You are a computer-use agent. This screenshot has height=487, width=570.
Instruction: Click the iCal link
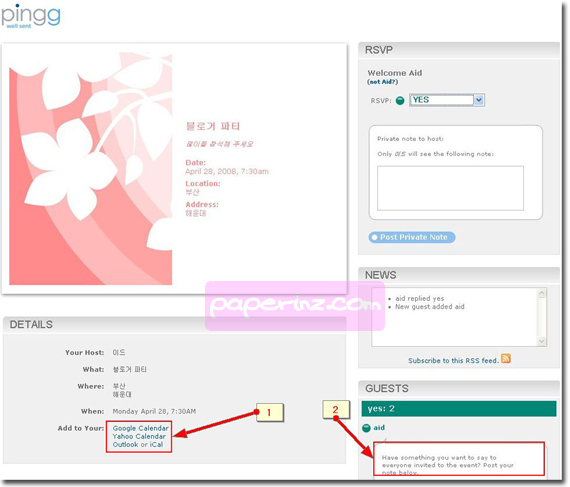[x=156, y=444]
